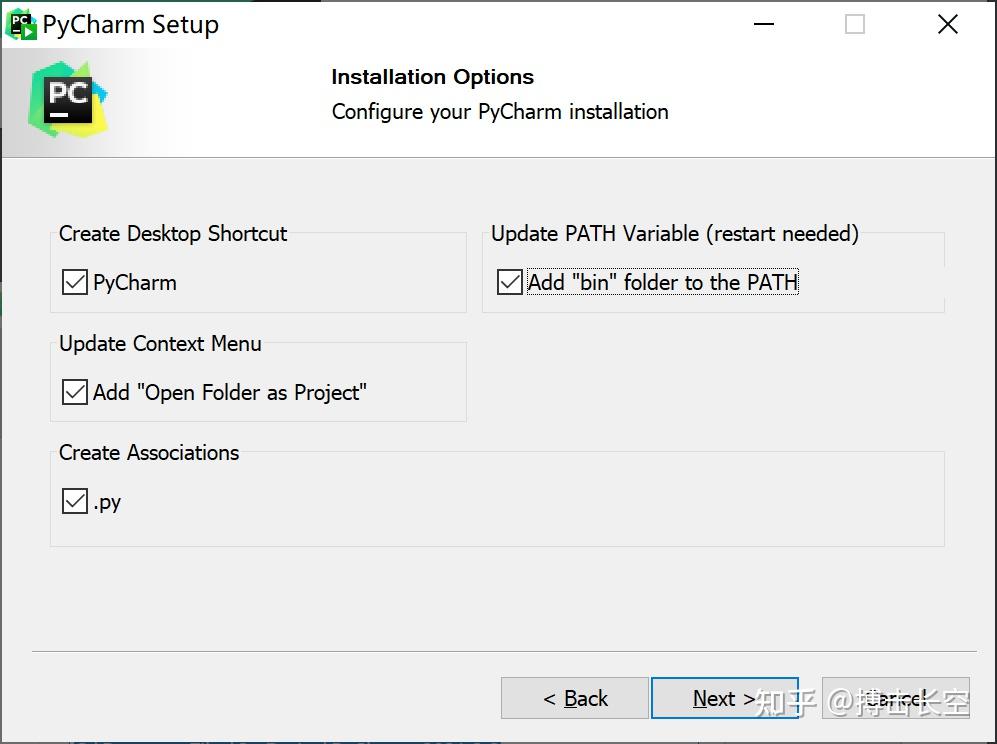Click the large PyCharm PC logo
Image resolution: width=997 pixels, height=744 pixels.
click(68, 100)
